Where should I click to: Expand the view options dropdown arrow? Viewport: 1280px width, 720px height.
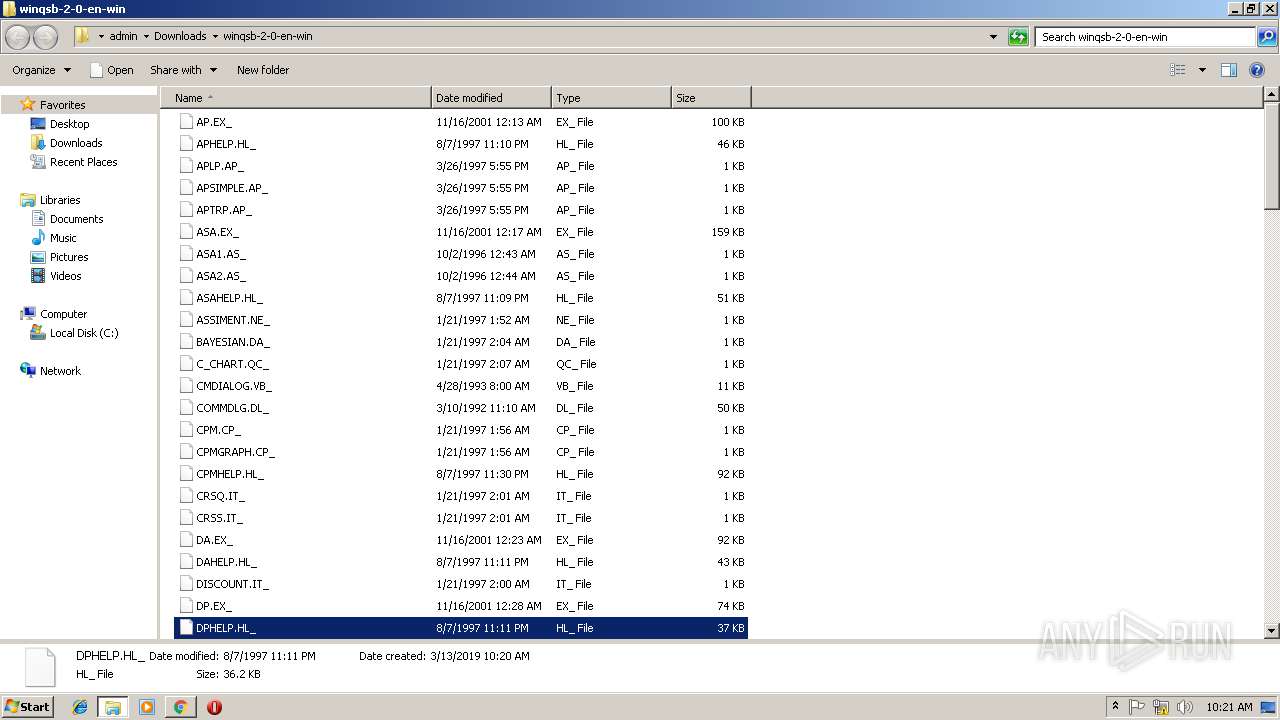click(1202, 70)
